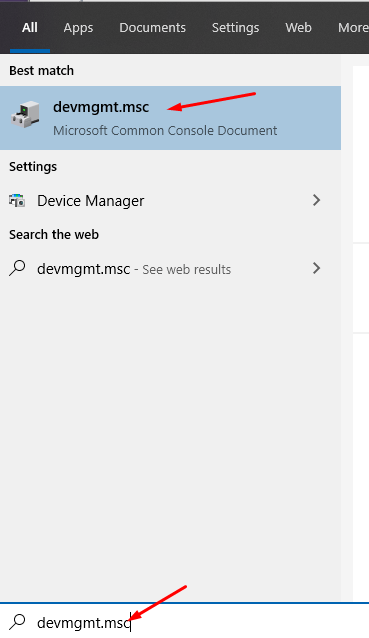Click the search box containing devmgmt.msc
The height and width of the screenshot is (638, 369).
click(x=184, y=622)
